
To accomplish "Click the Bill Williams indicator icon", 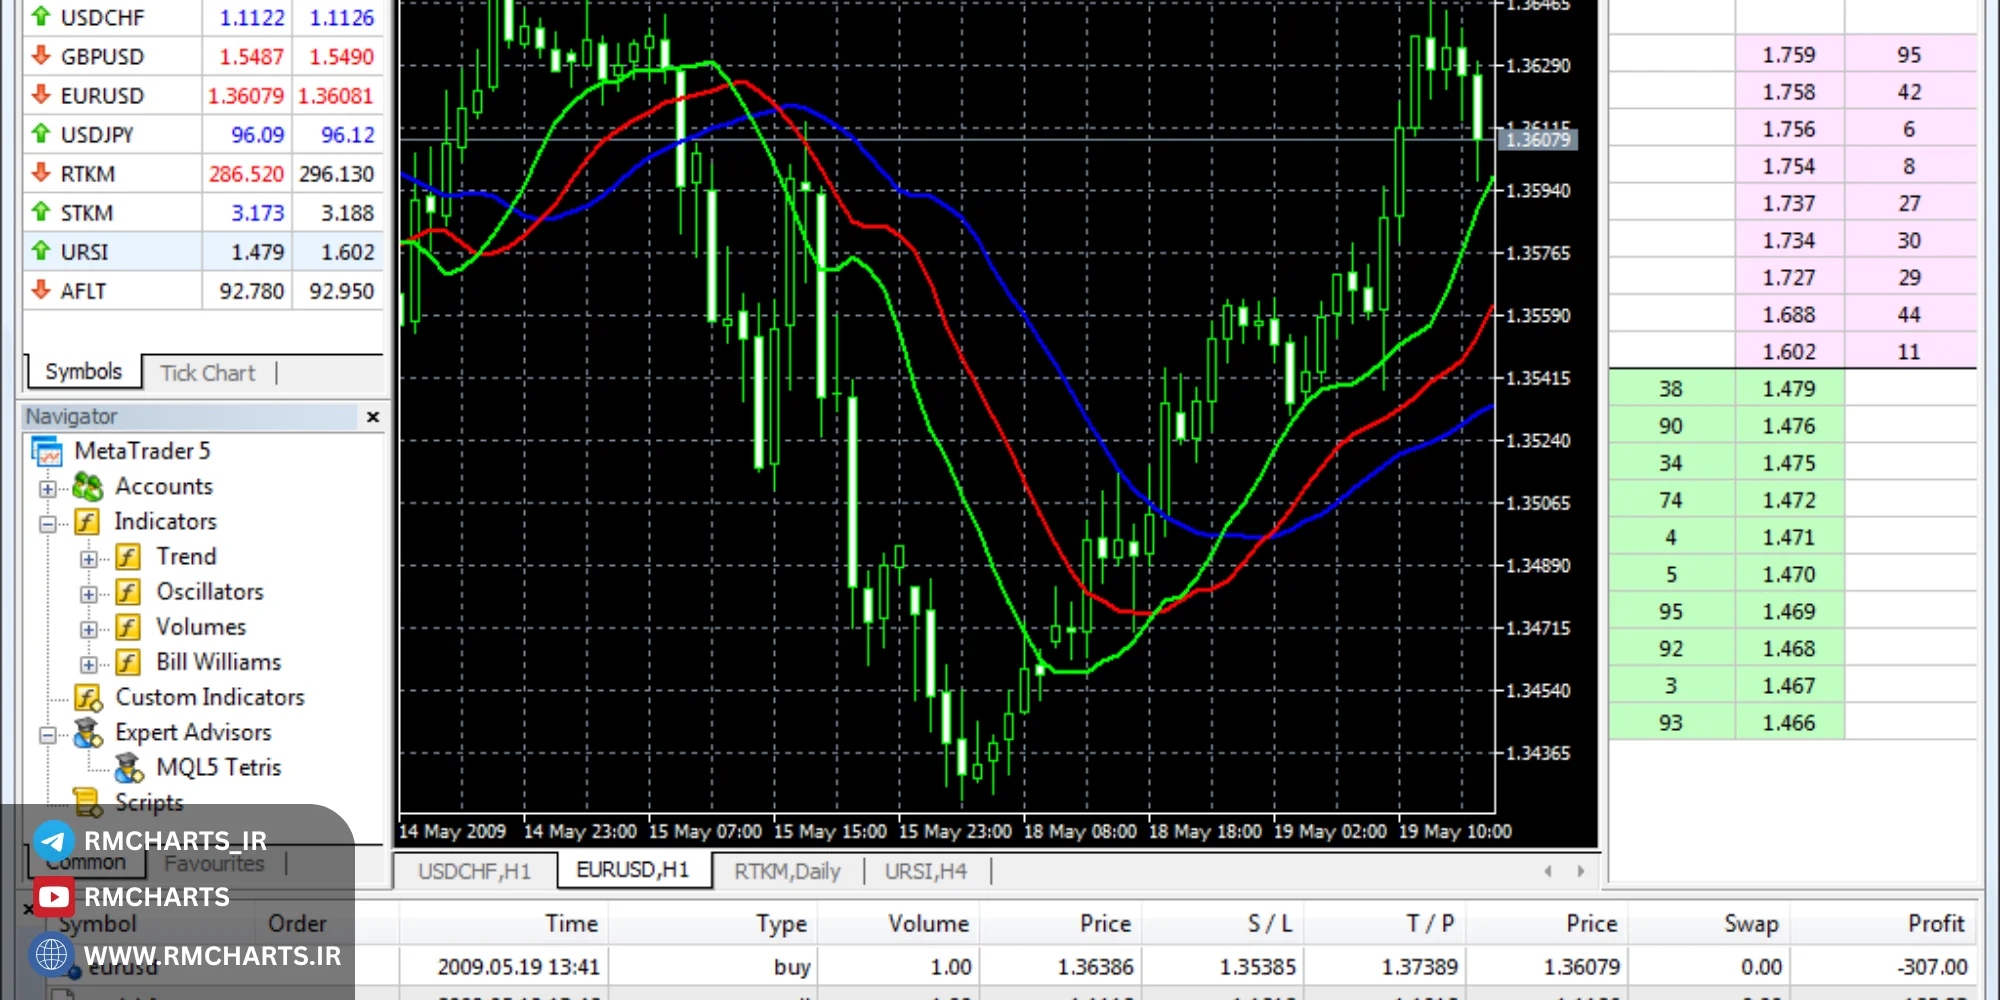I will (x=128, y=663).
